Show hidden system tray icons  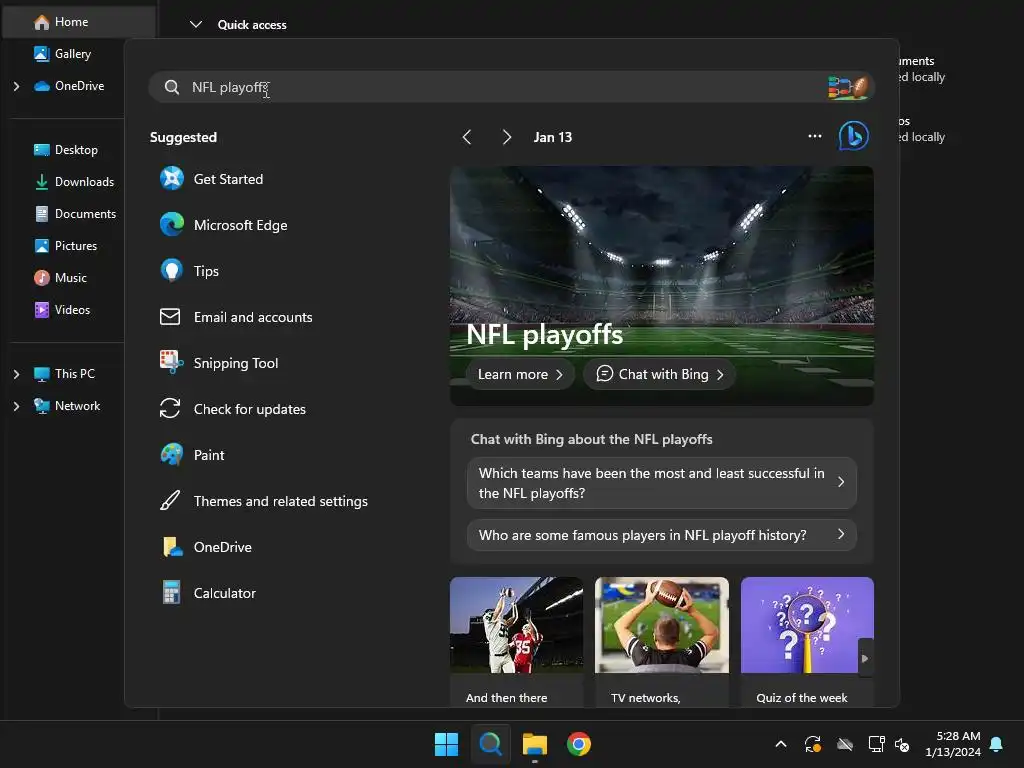coord(780,744)
